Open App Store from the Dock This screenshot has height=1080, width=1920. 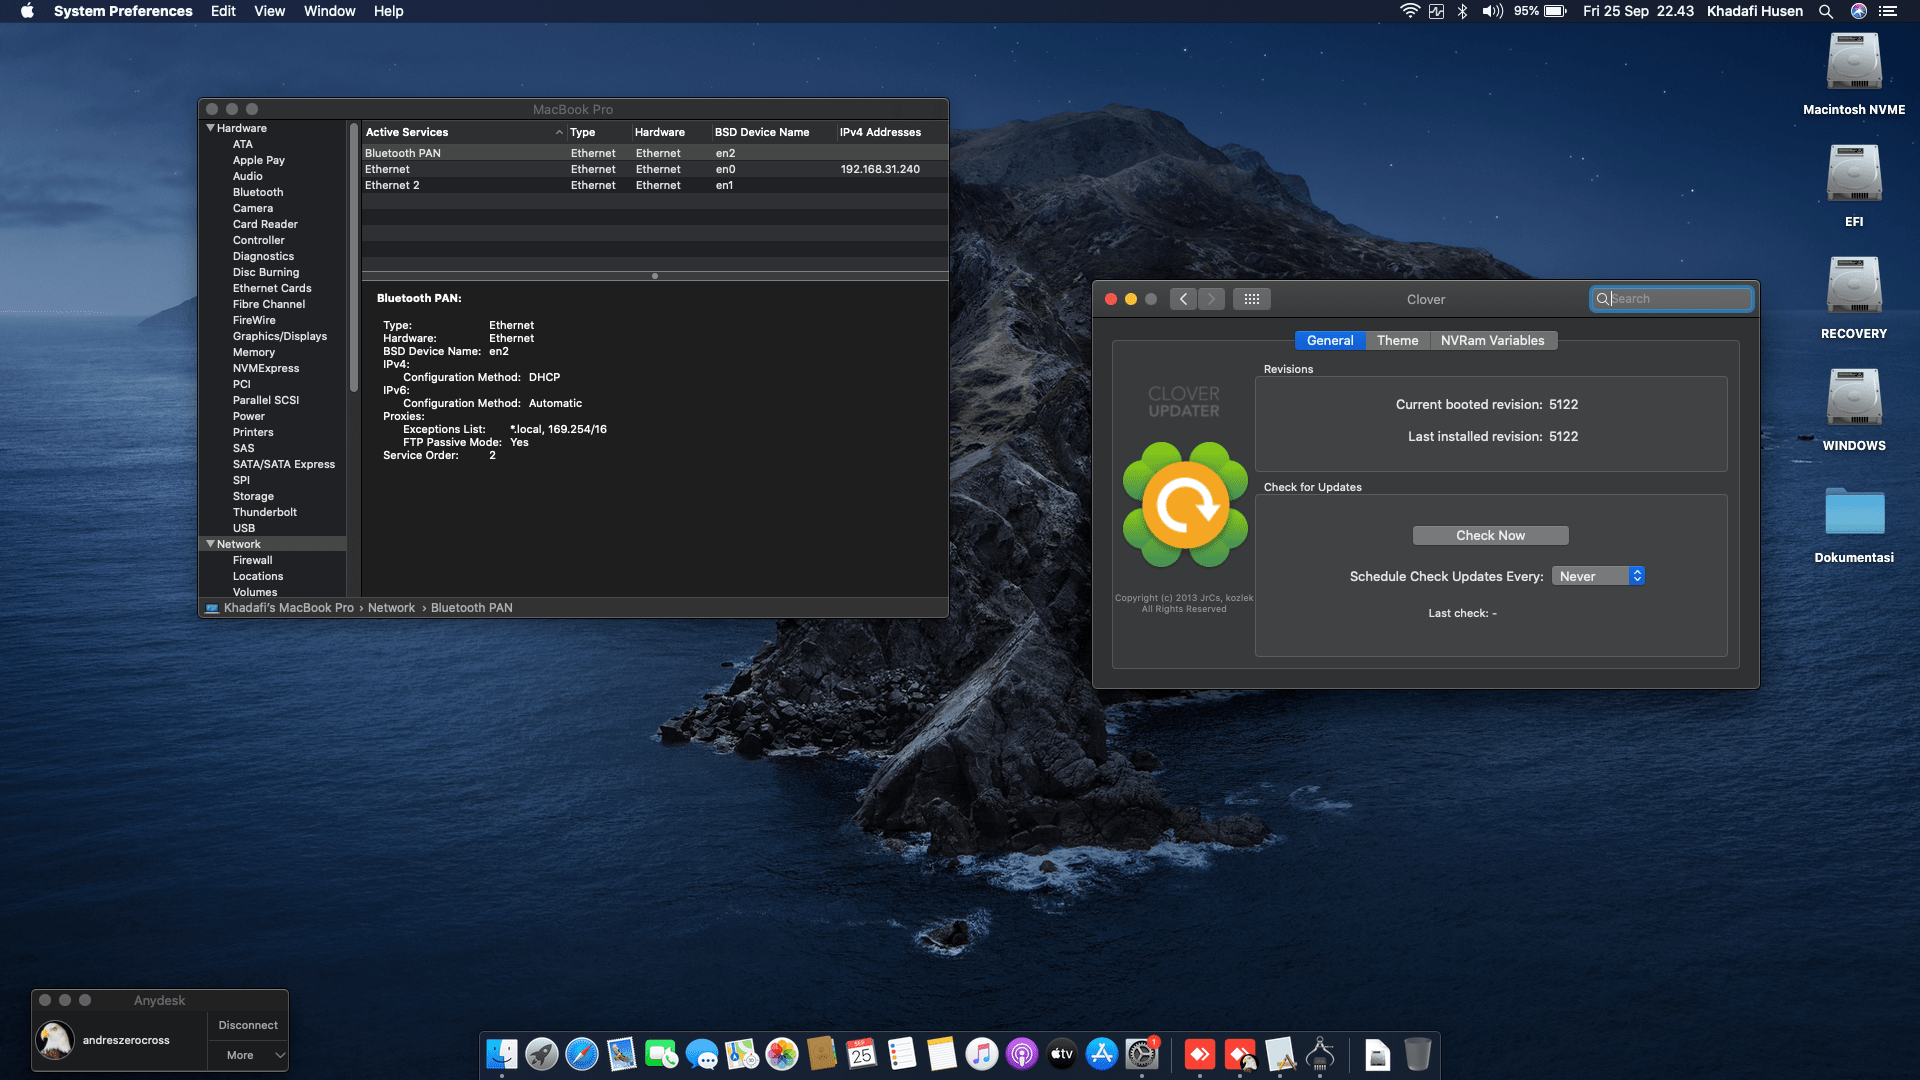(x=1102, y=1054)
